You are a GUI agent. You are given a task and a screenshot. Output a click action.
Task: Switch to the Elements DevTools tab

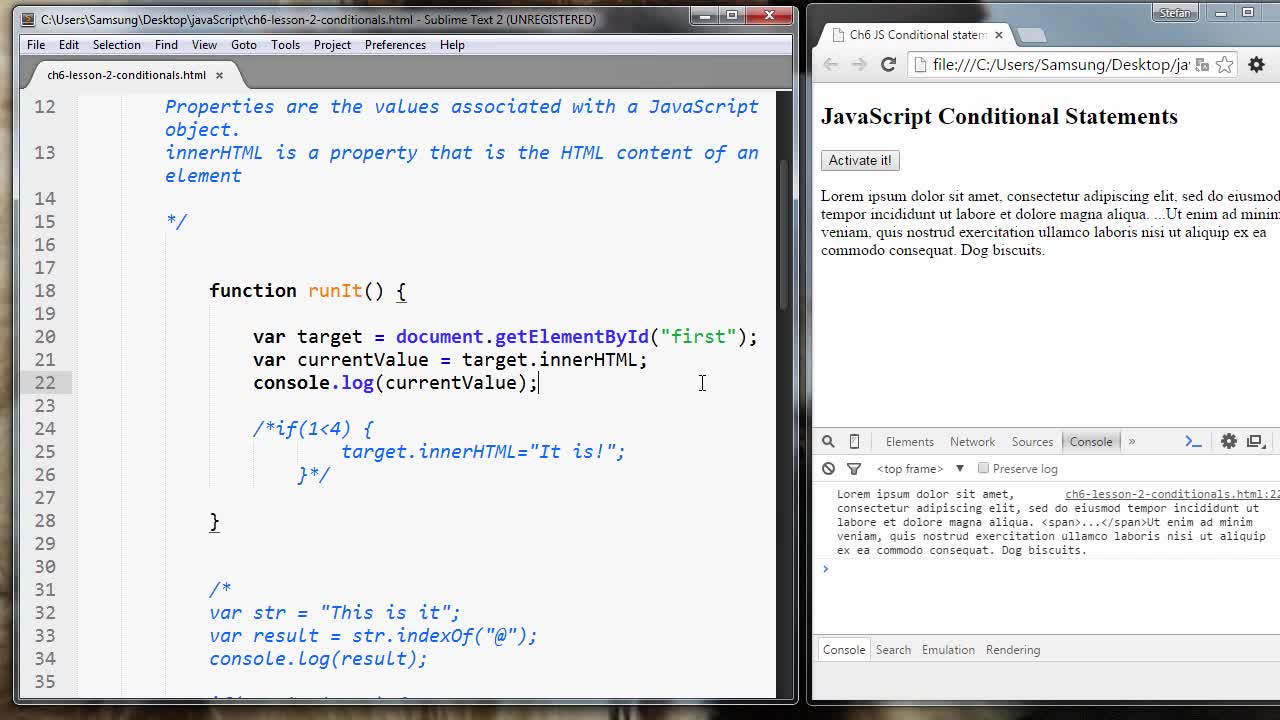pos(909,441)
